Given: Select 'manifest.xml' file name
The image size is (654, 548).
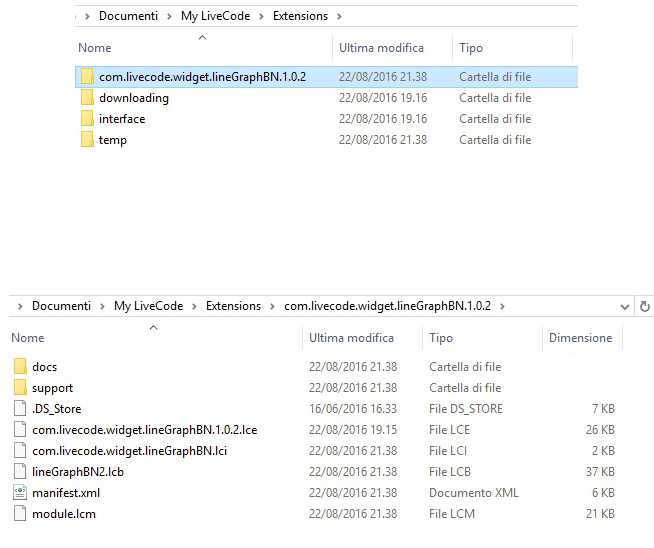Looking at the screenshot, I should (66, 493).
